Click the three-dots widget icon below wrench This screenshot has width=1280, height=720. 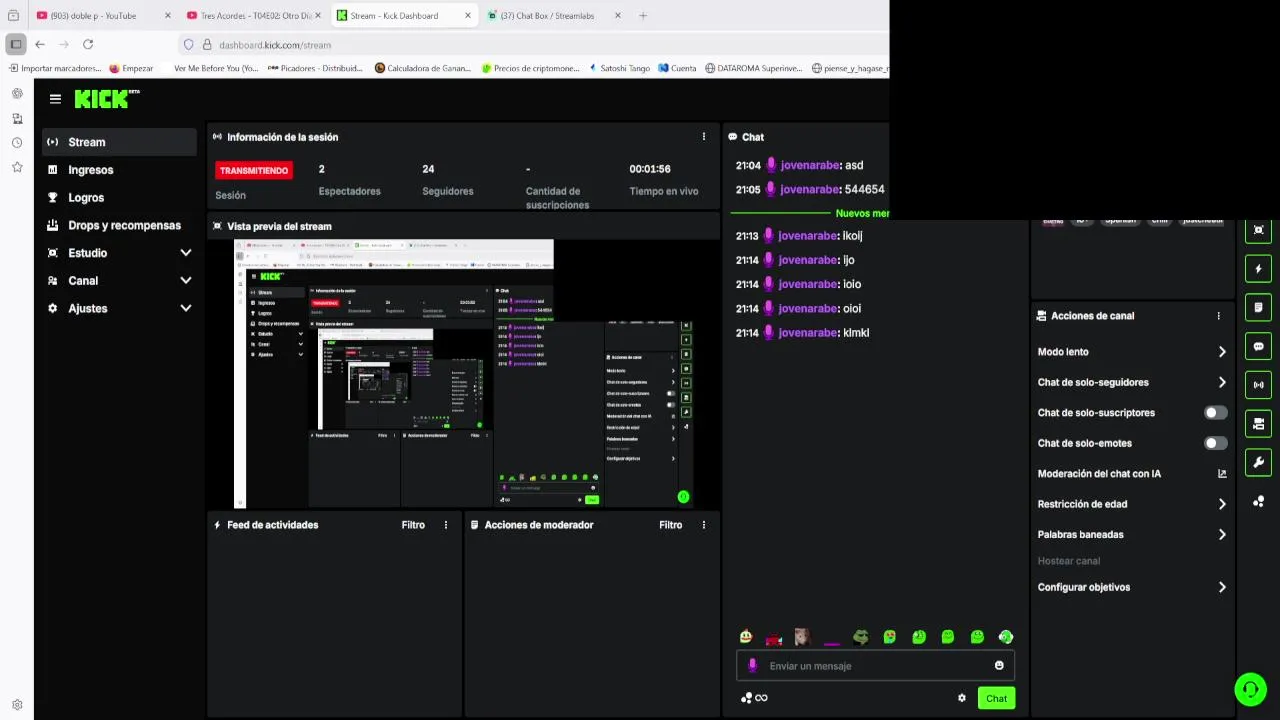pos(1259,501)
